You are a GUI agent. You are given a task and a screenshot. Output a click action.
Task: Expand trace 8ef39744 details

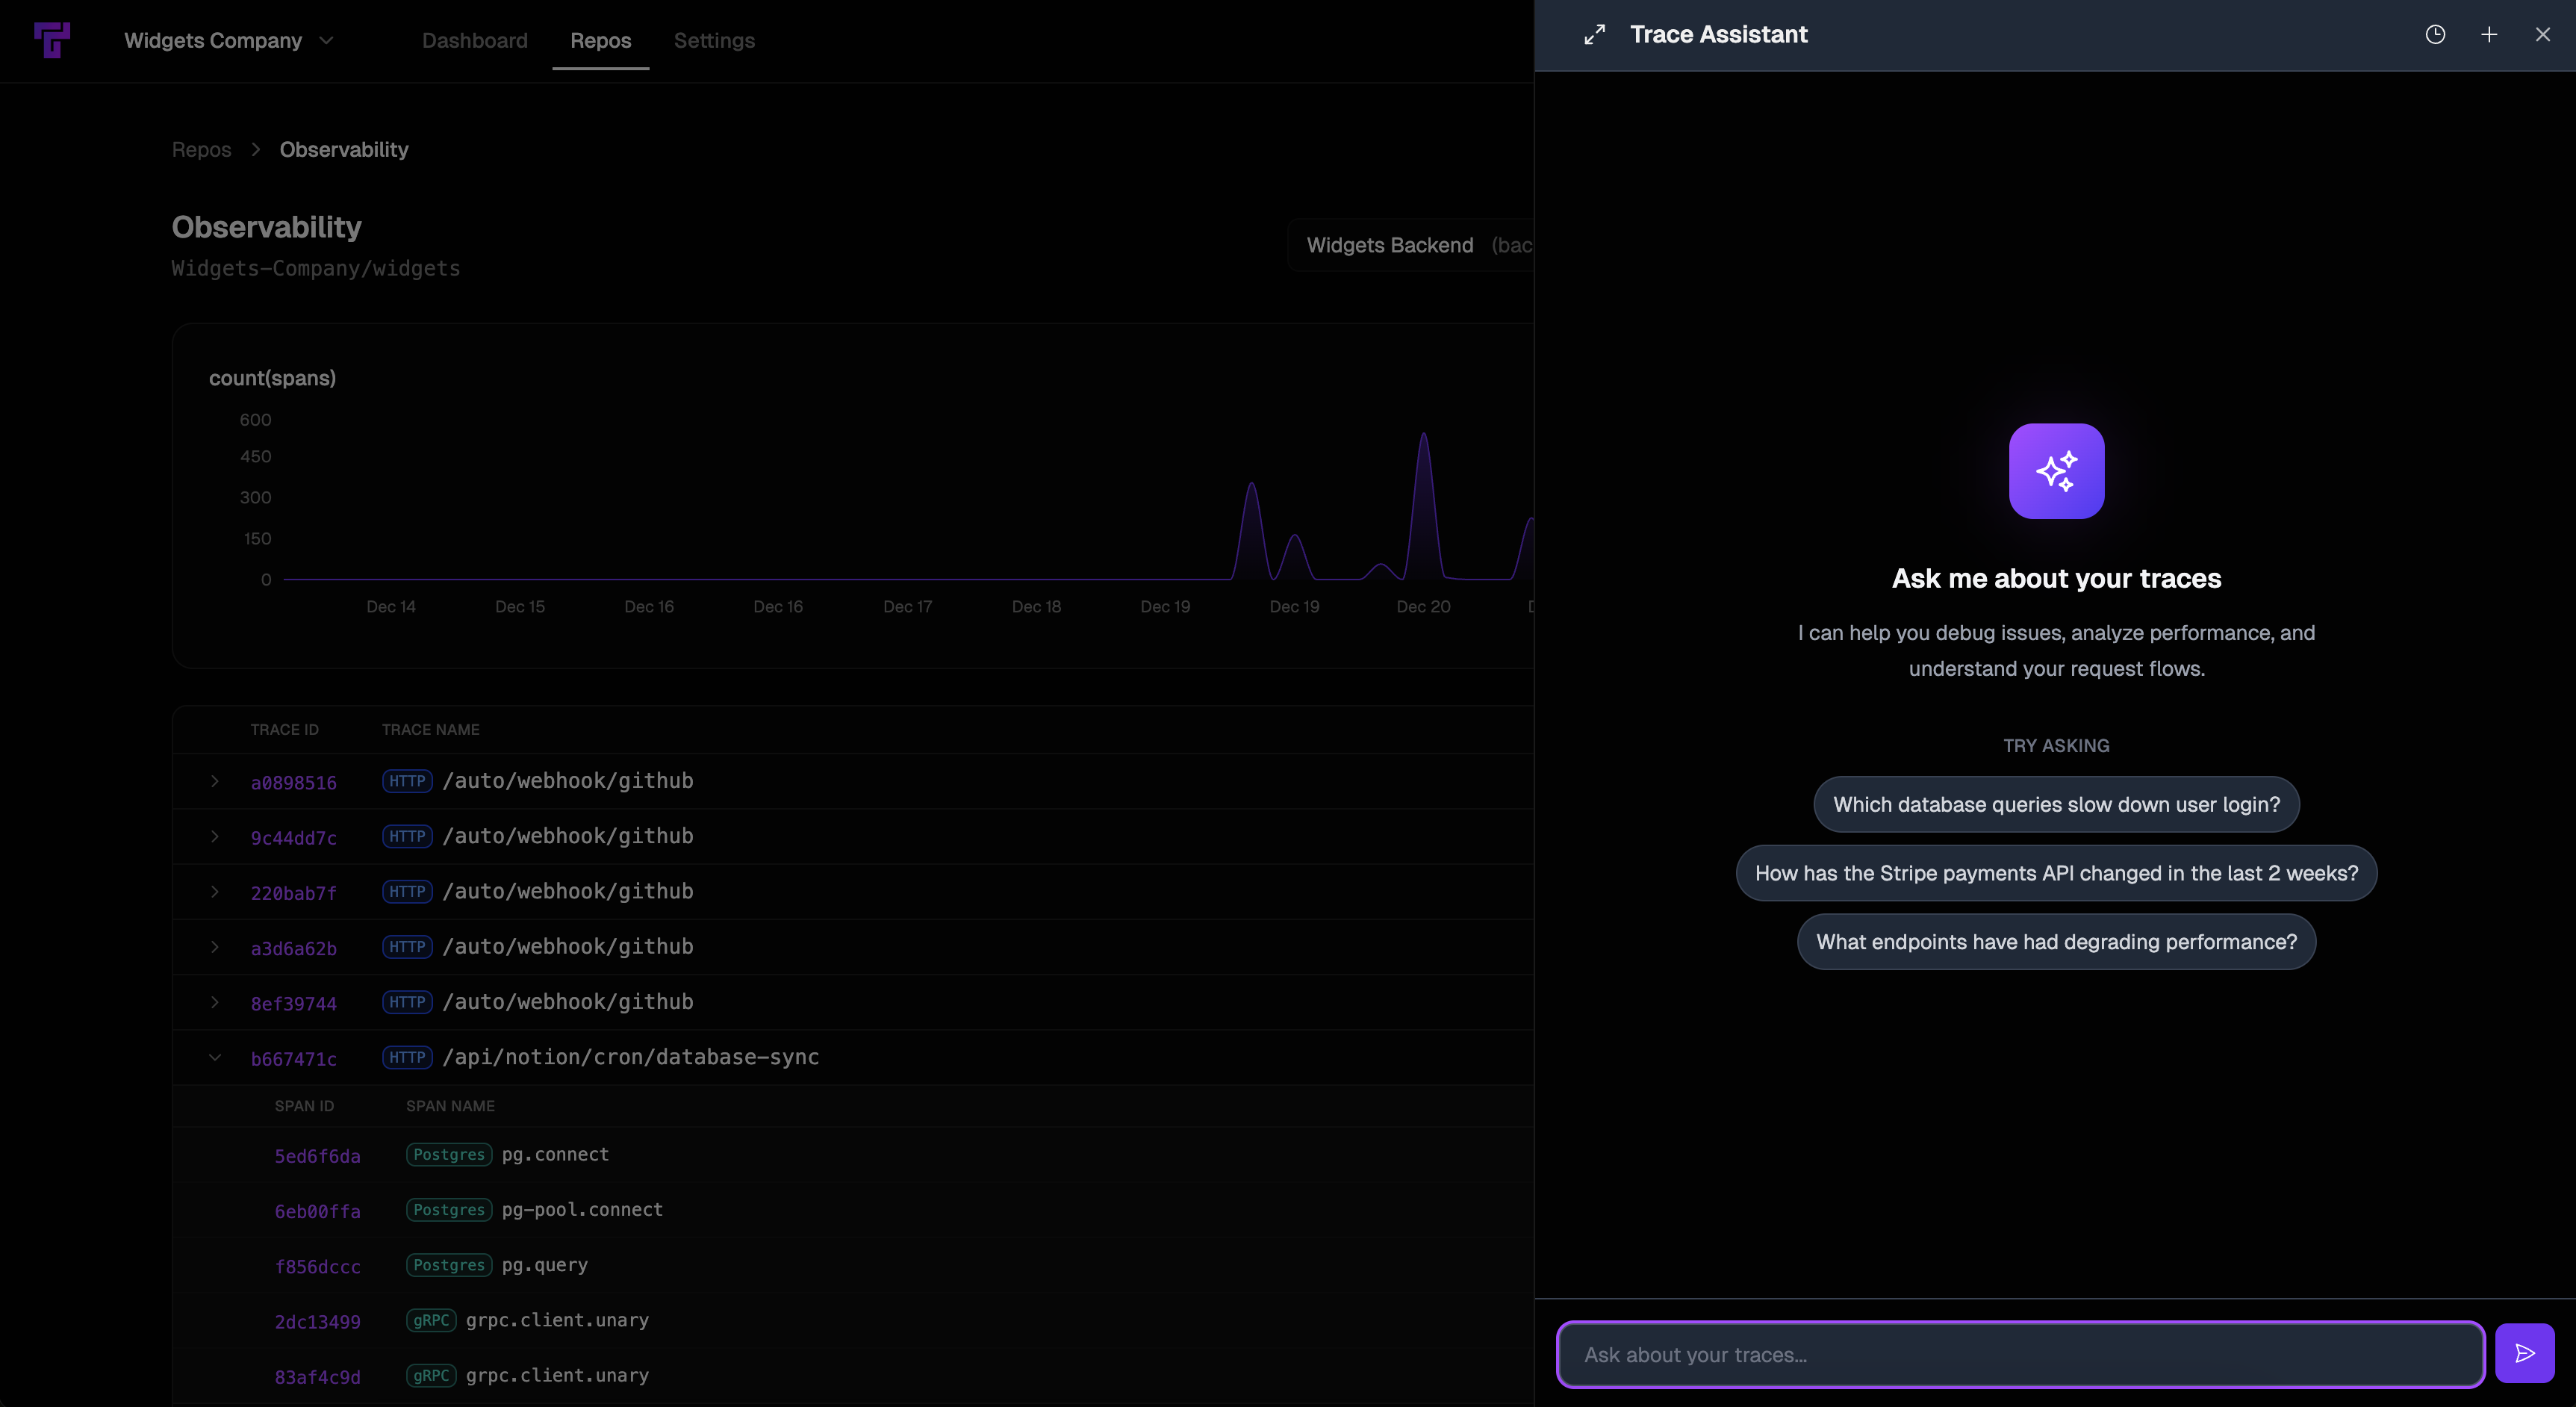tap(215, 1003)
